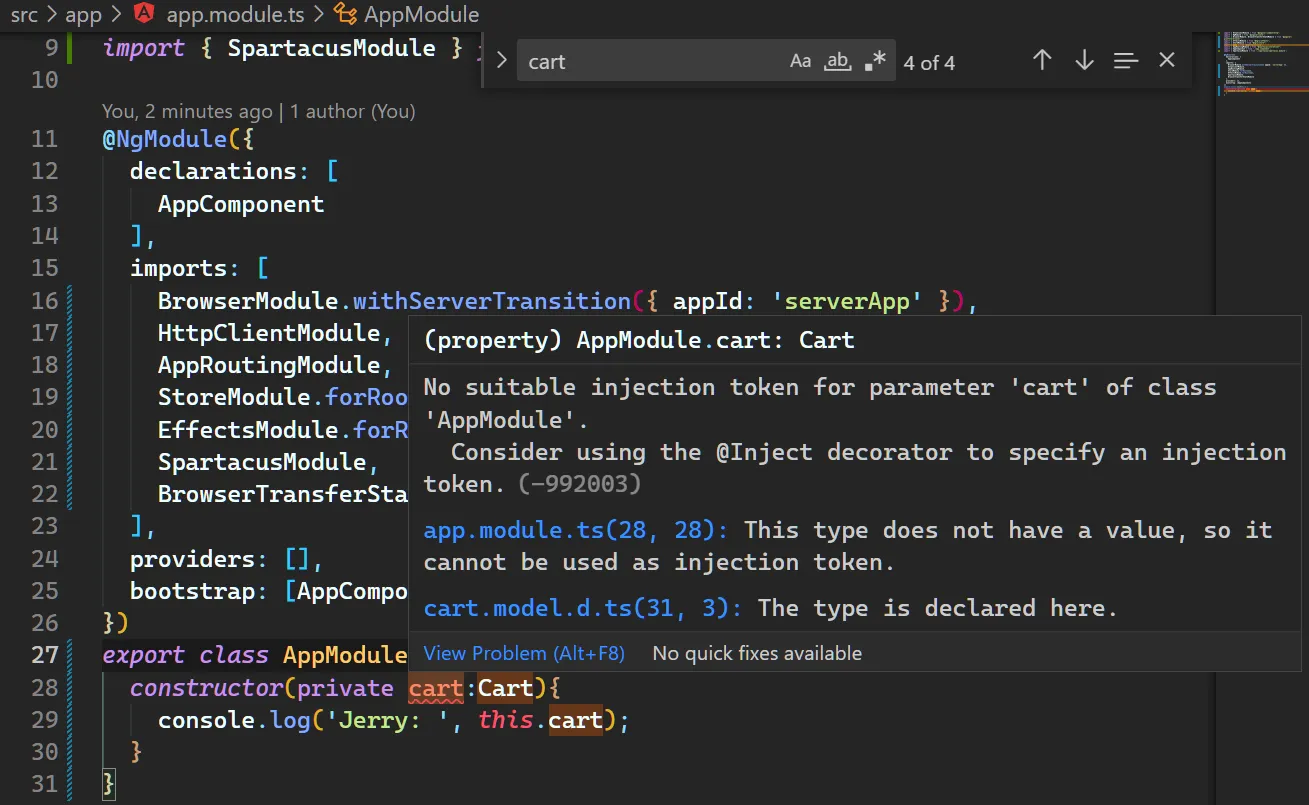The height and width of the screenshot is (805, 1309).
Task: Click the 'Cart' type on line 28
Action: (x=505, y=688)
